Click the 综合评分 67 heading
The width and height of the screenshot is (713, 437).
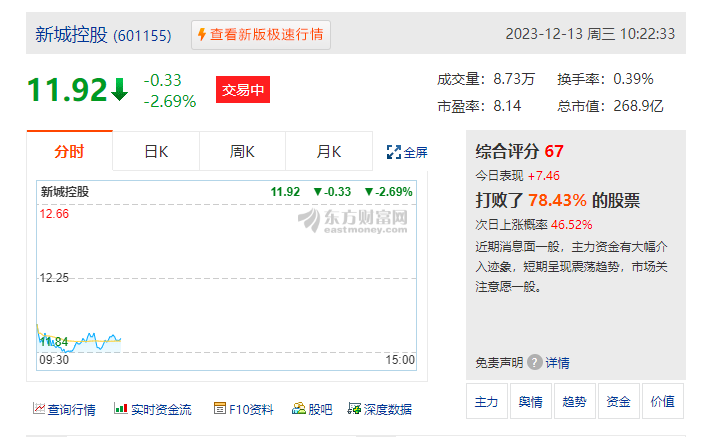pyautogui.click(x=520, y=151)
